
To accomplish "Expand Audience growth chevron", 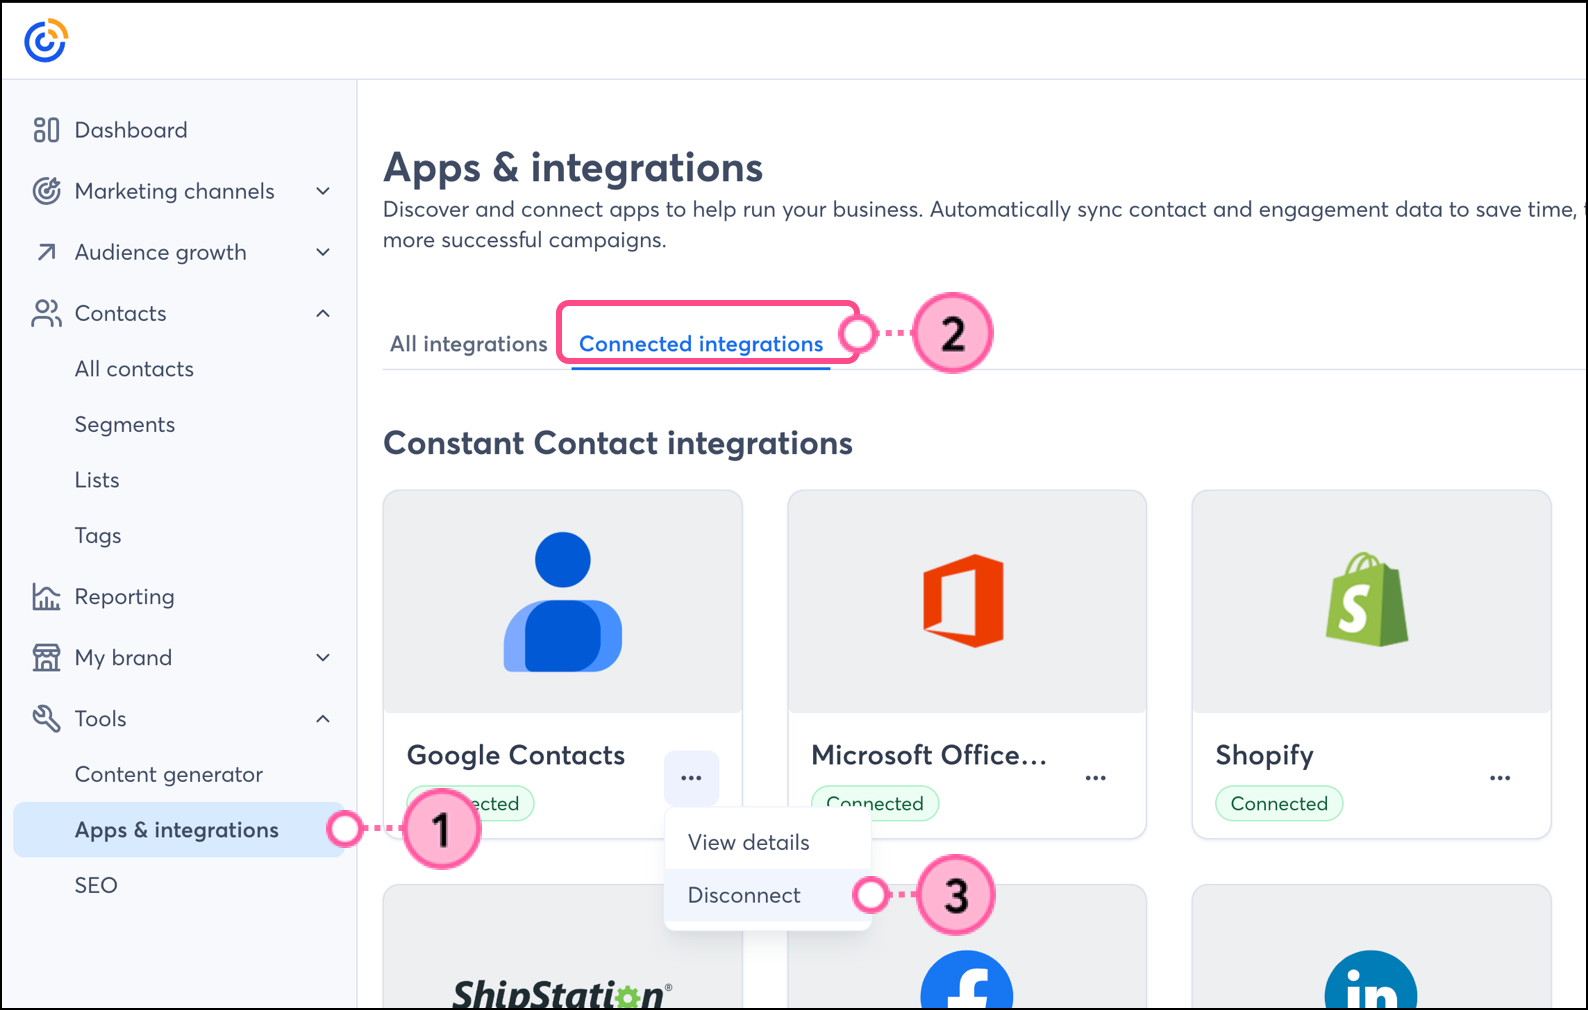I will click(x=323, y=252).
